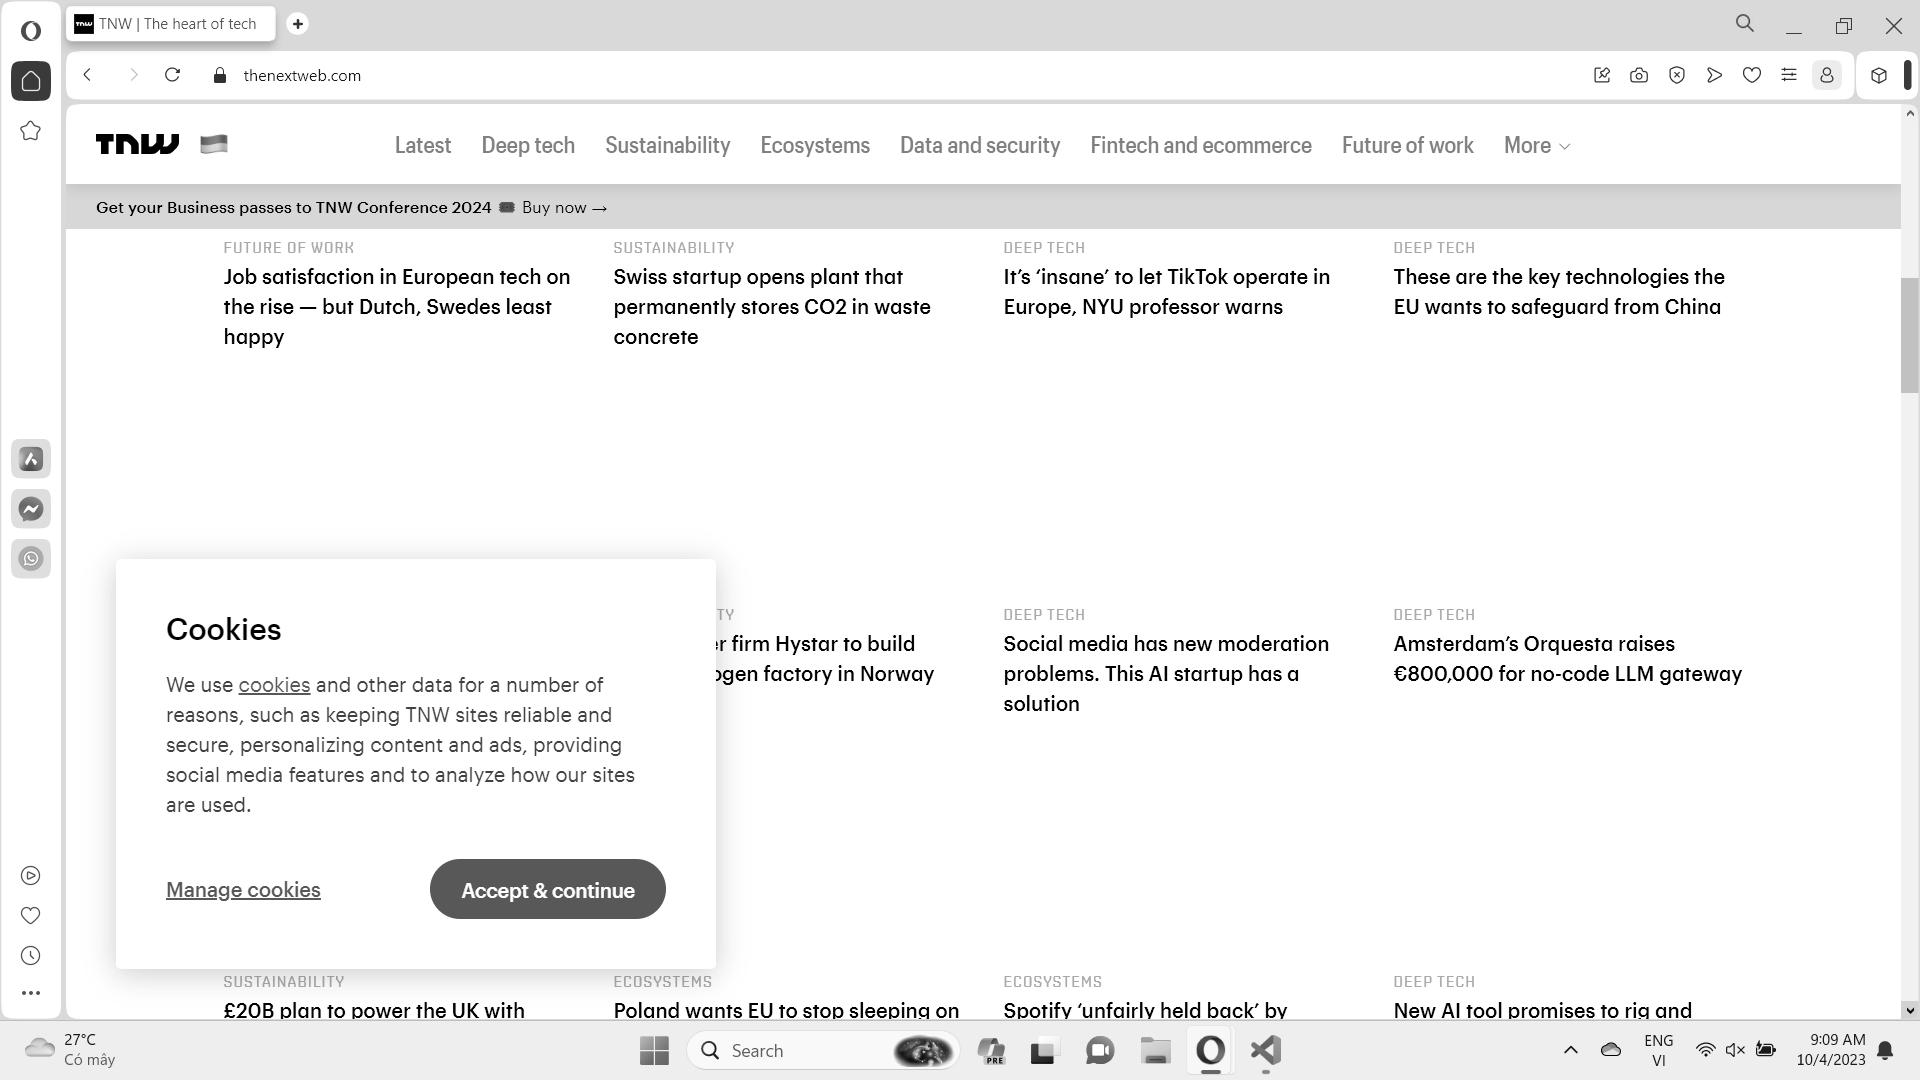Click the WhatsApp icon in sidebar
The image size is (1920, 1080).
click(32, 558)
